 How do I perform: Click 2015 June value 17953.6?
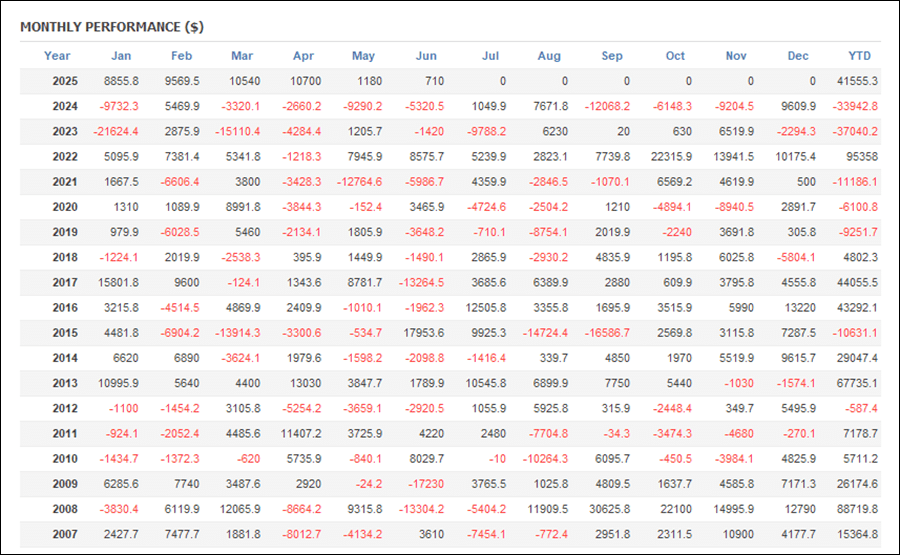coord(424,333)
